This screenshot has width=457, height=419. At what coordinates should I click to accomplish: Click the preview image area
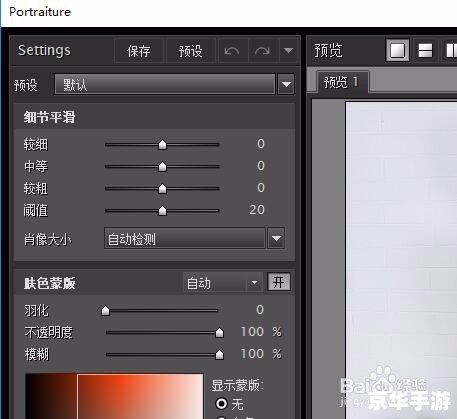tap(401, 260)
